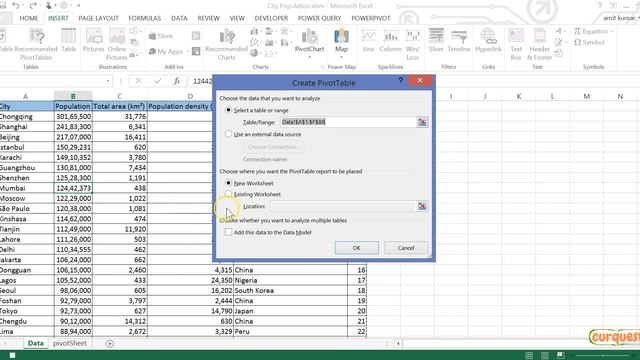This screenshot has width=640, height=360.
Task: Click the South Korea cell
Action: [290, 291]
